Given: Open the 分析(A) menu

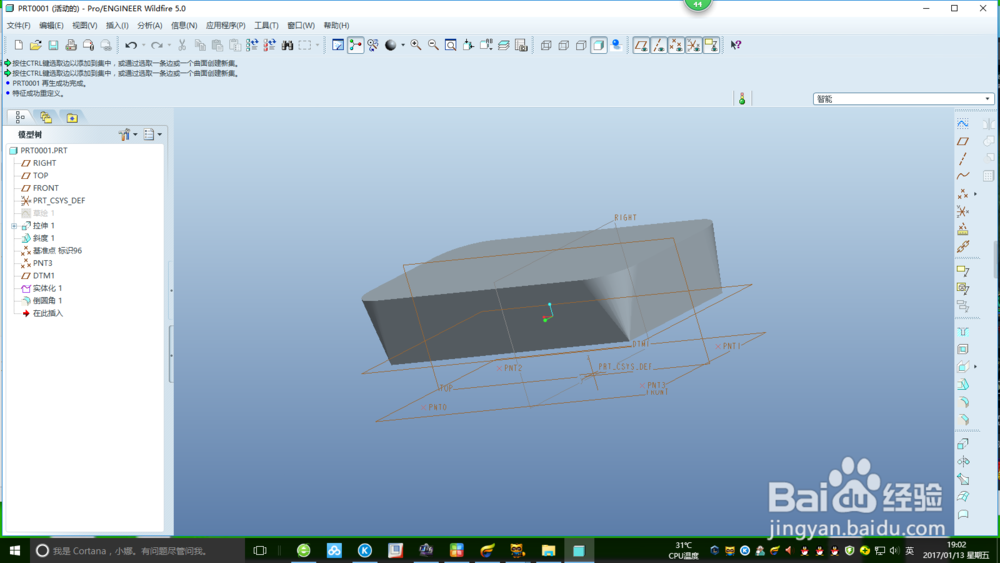Looking at the screenshot, I should (x=150, y=26).
